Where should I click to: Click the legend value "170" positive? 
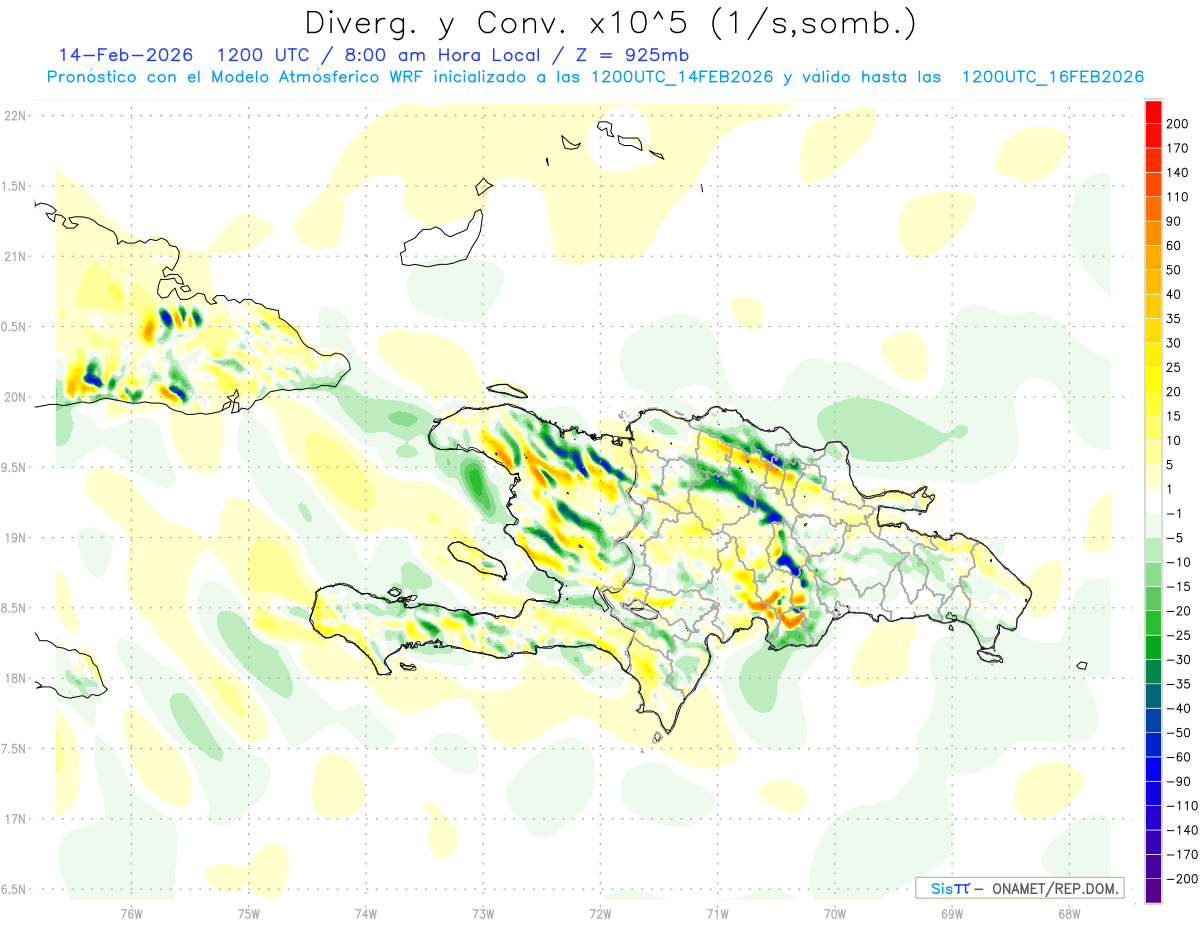[1178, 148]
